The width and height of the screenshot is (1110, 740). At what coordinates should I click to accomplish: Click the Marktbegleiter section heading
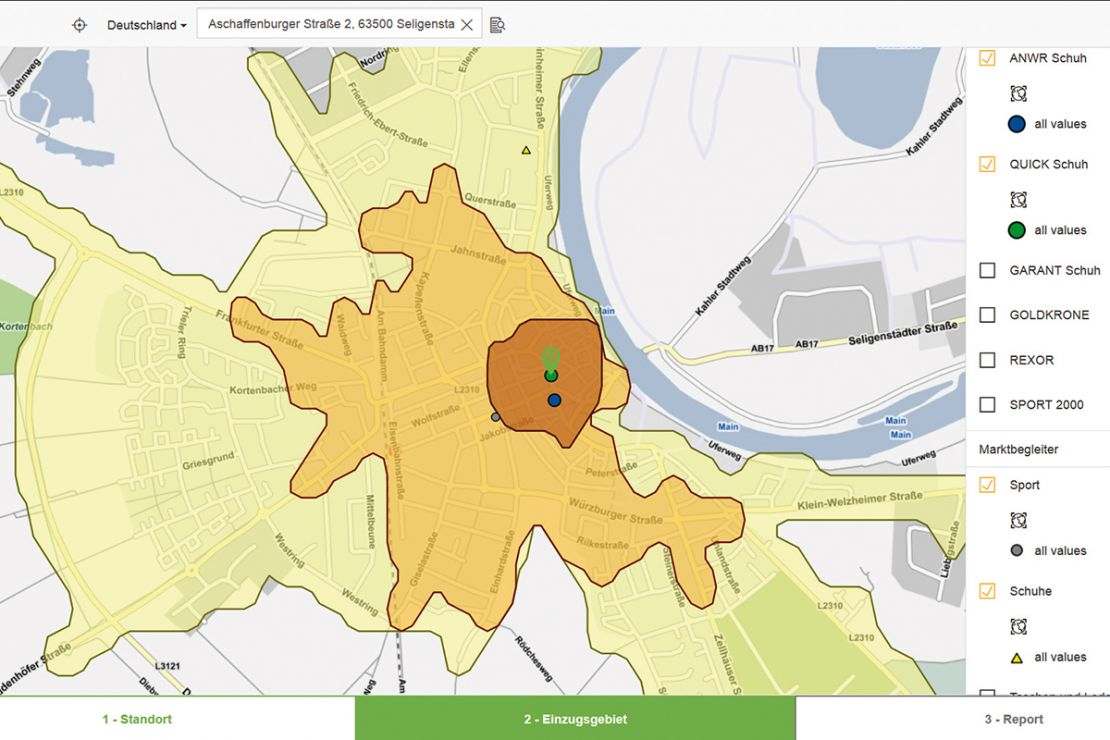(x=1018, y=449)
